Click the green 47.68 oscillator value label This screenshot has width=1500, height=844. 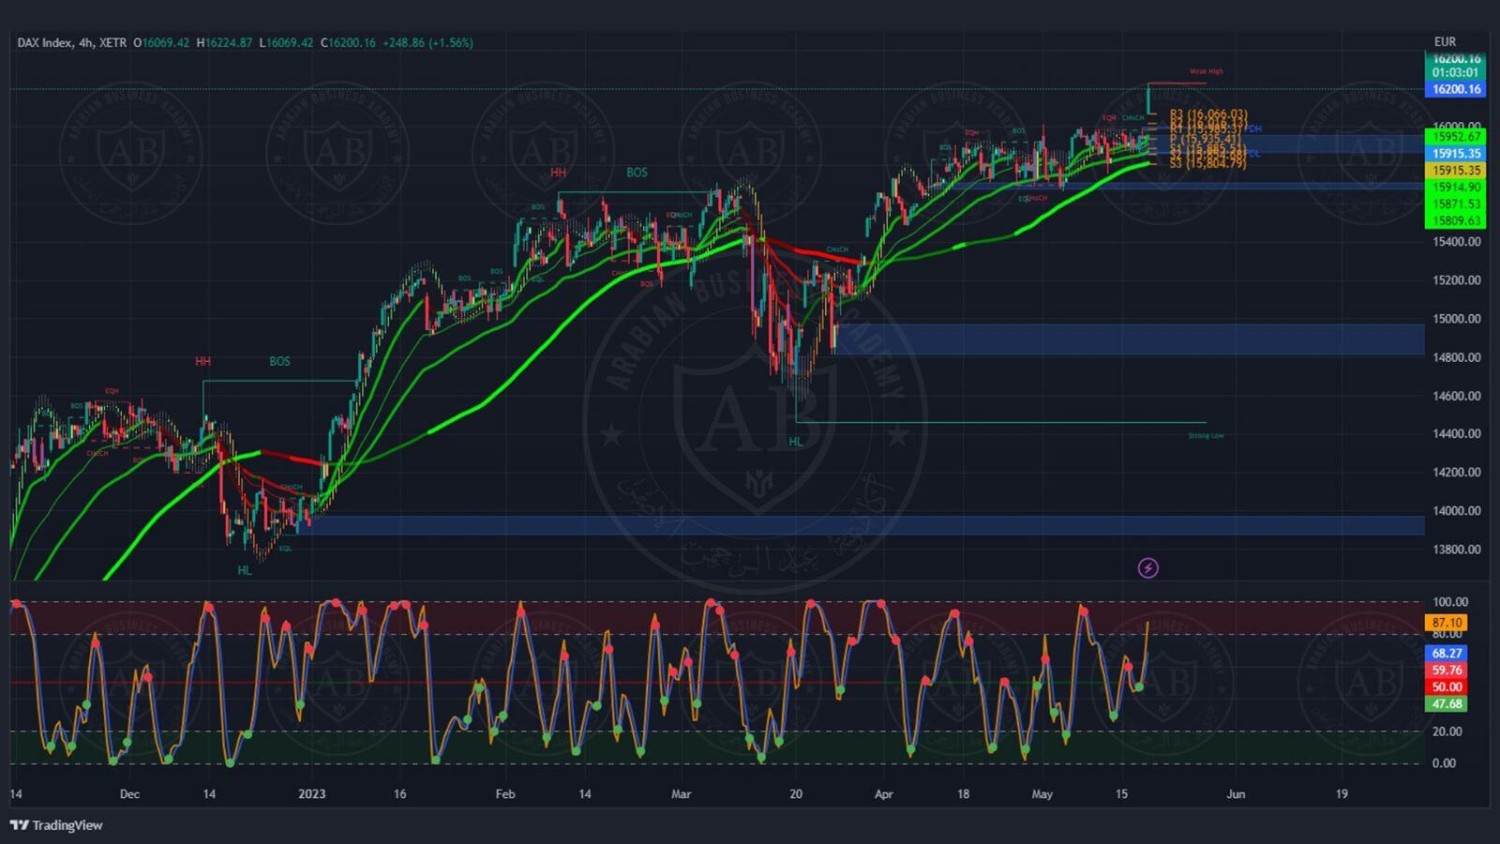[1446, 704]
